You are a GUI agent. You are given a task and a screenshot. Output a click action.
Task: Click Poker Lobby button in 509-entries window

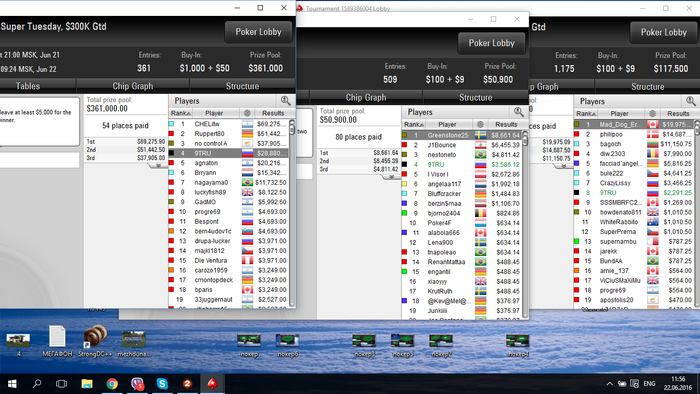click(x=492, y=43)
